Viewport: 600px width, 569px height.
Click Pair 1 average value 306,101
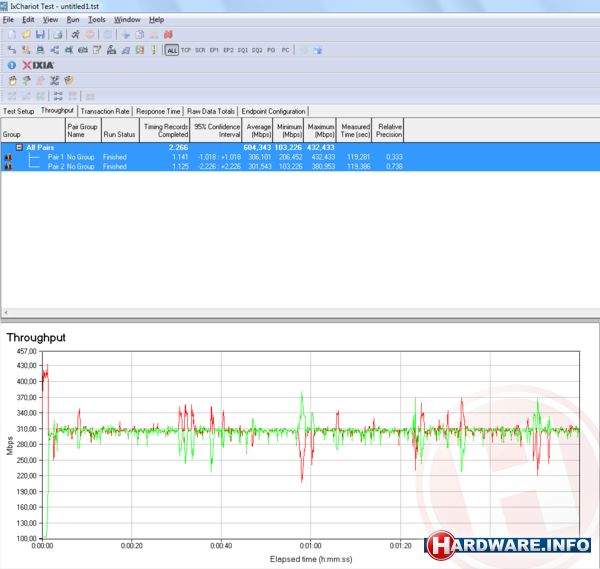[259, 157]
